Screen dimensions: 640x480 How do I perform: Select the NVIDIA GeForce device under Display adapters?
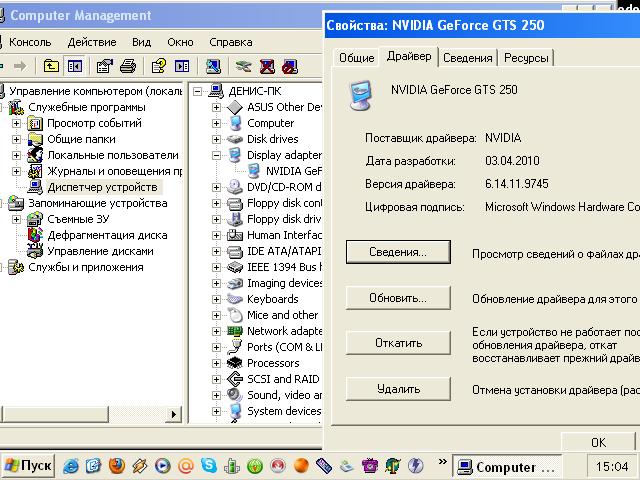pos(292,171)
